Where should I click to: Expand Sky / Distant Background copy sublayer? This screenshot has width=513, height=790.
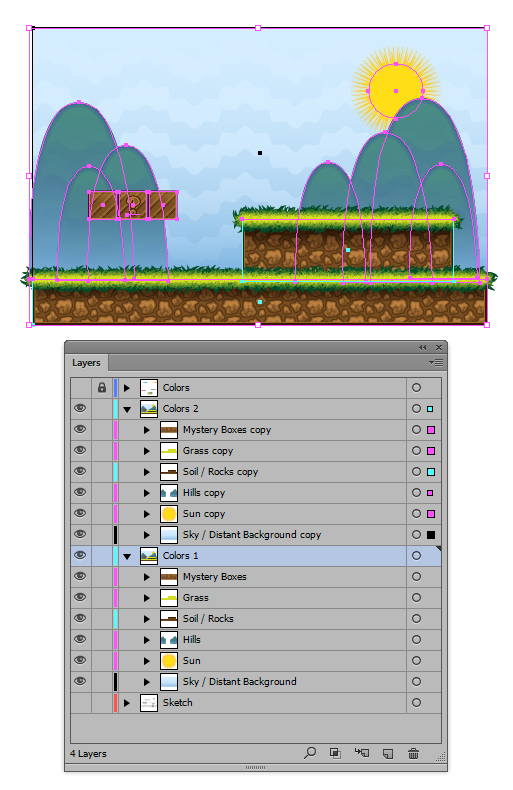[x=147, y=535]
